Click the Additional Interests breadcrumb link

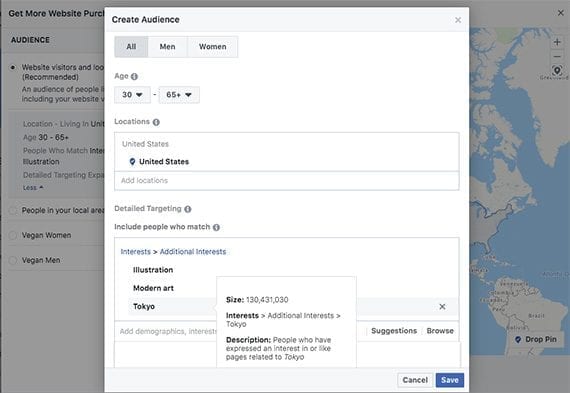pos(193,252)
